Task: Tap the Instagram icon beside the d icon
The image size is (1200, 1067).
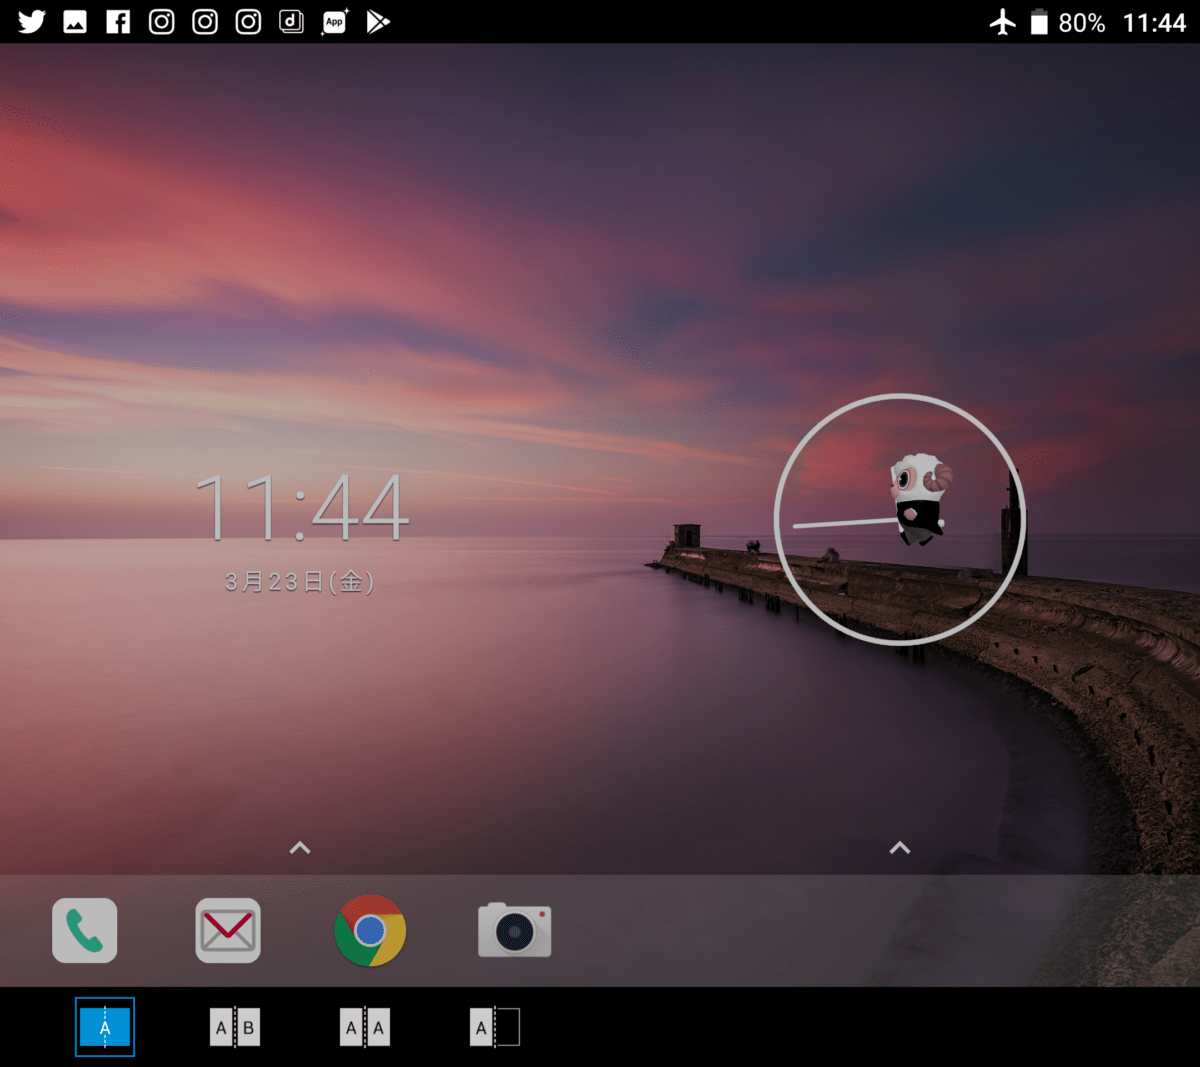Action: pyautogui.click(x=248, y=22)
